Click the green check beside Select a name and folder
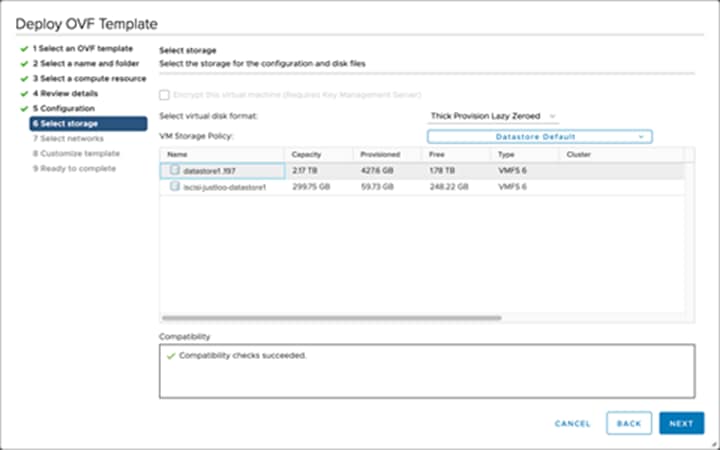This screenshot has width=720, height=450. click(x=24, y=64)
